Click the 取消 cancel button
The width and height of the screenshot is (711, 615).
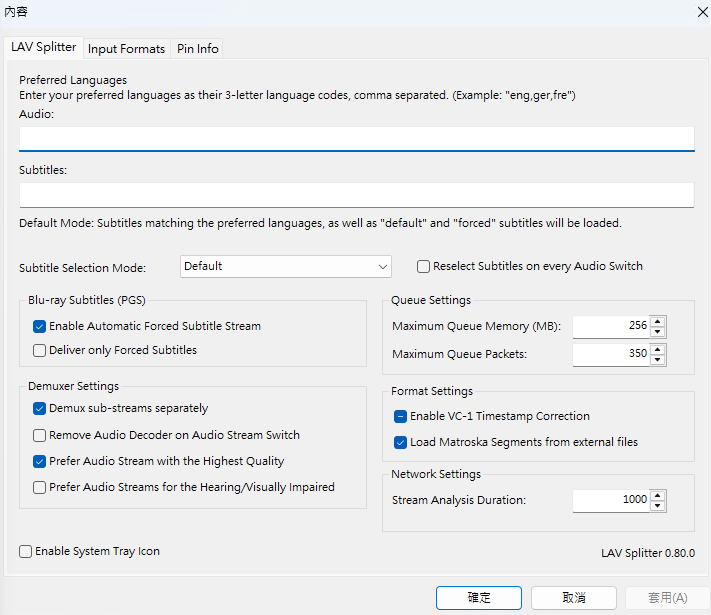[573, 597]
